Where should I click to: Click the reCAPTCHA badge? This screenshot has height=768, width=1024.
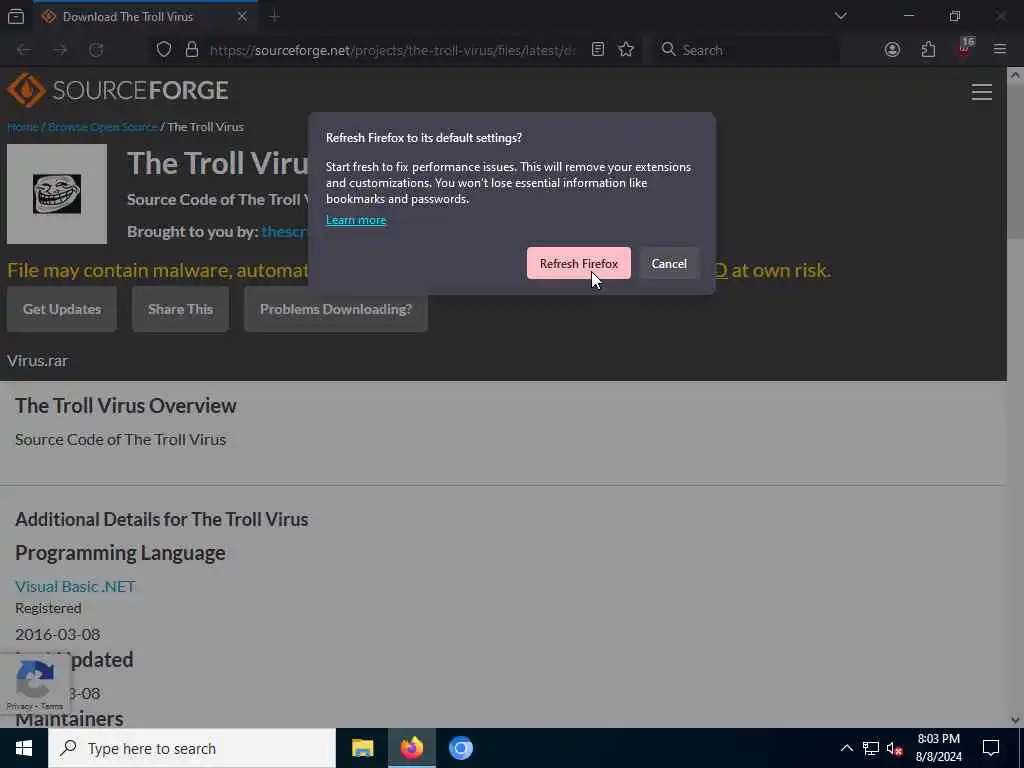point(35,683)
